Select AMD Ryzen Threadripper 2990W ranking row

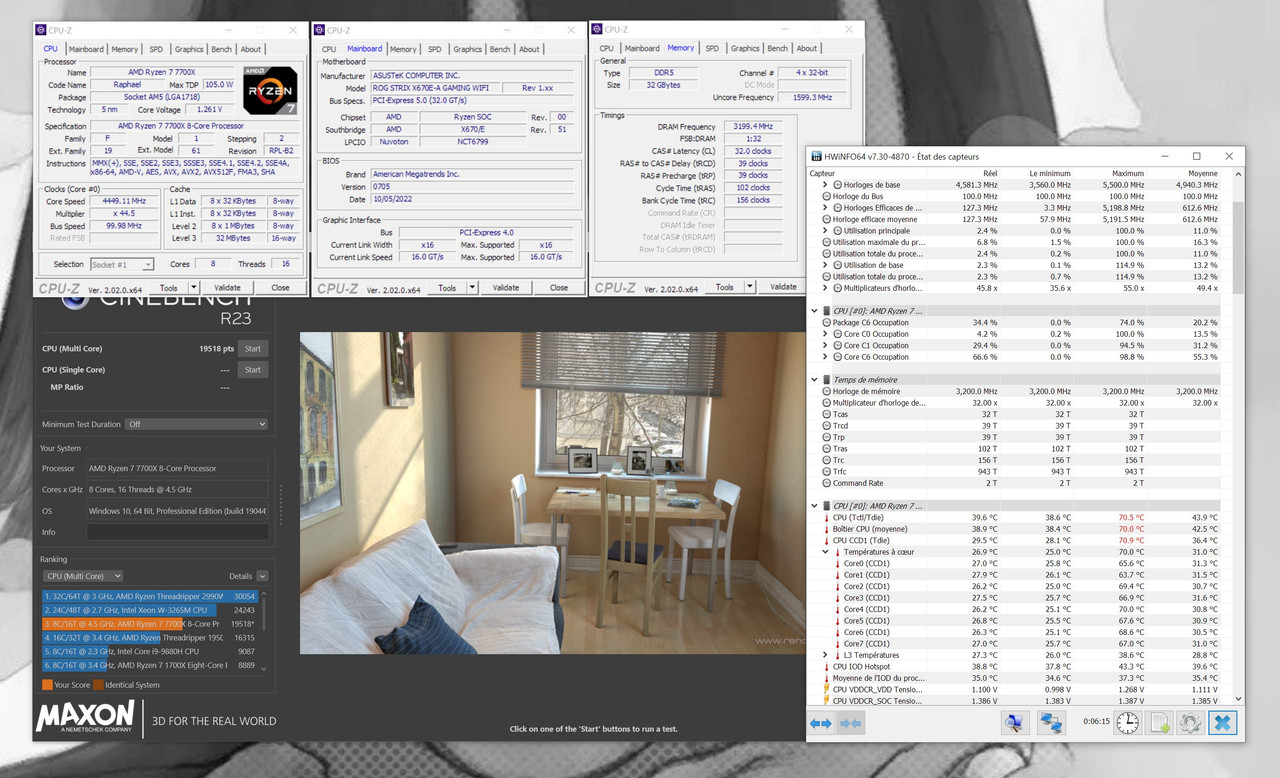[149, 596]
